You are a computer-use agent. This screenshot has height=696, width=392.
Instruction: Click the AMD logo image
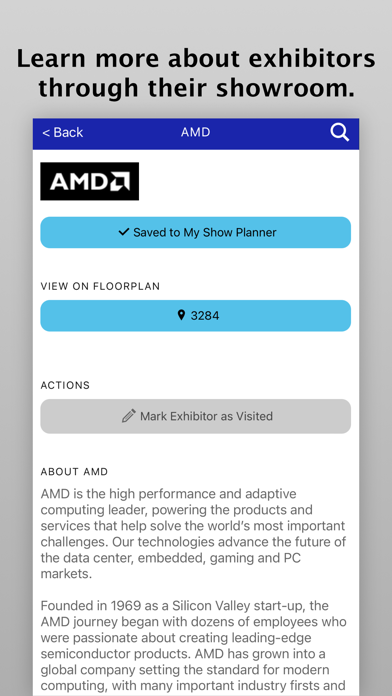(90, 181)
